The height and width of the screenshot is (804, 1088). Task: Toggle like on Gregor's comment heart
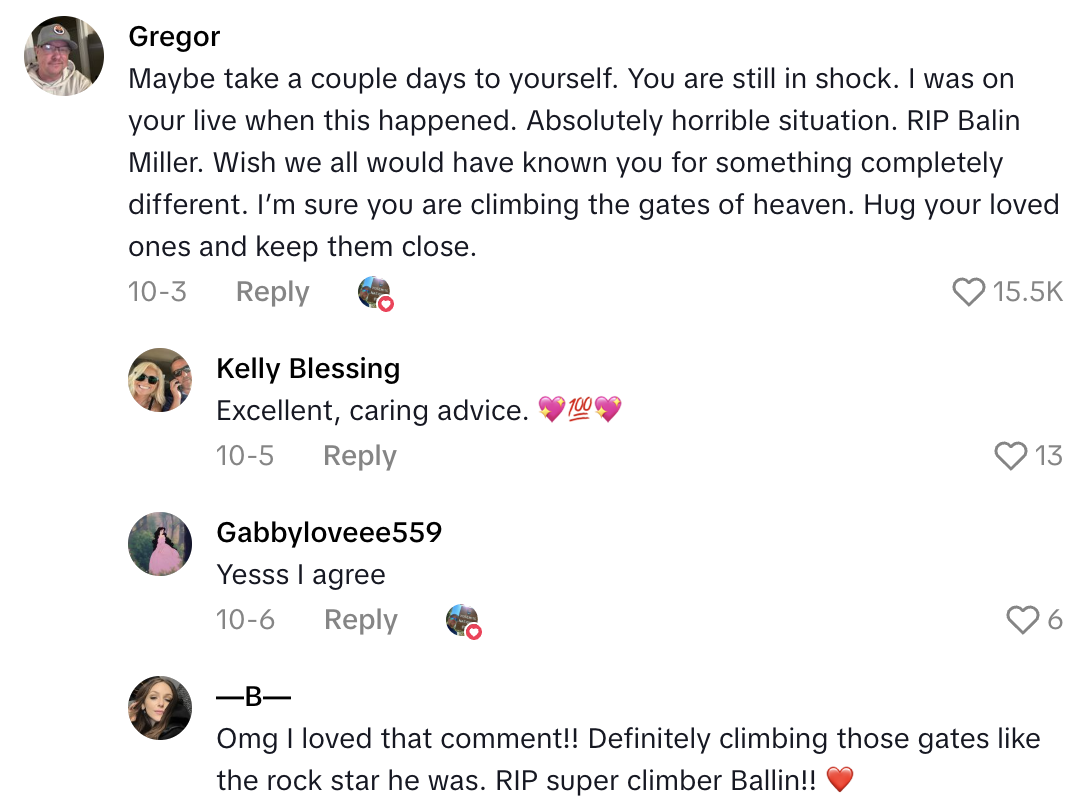pyautogui.click(x=967, y=291)
